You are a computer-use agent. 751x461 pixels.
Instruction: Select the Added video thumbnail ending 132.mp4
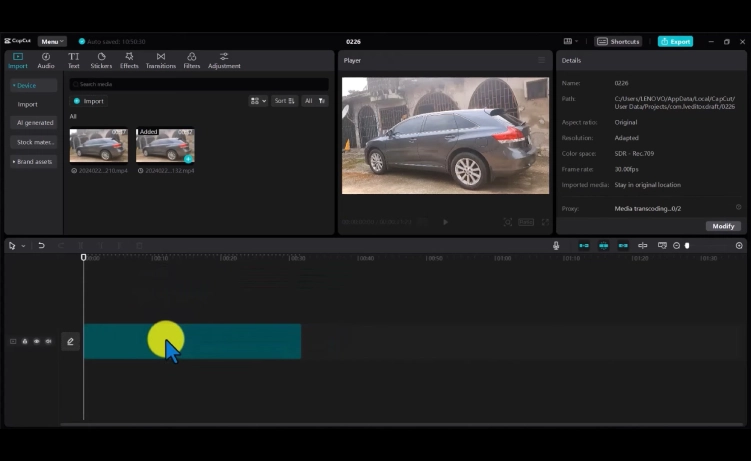point(165,145)
